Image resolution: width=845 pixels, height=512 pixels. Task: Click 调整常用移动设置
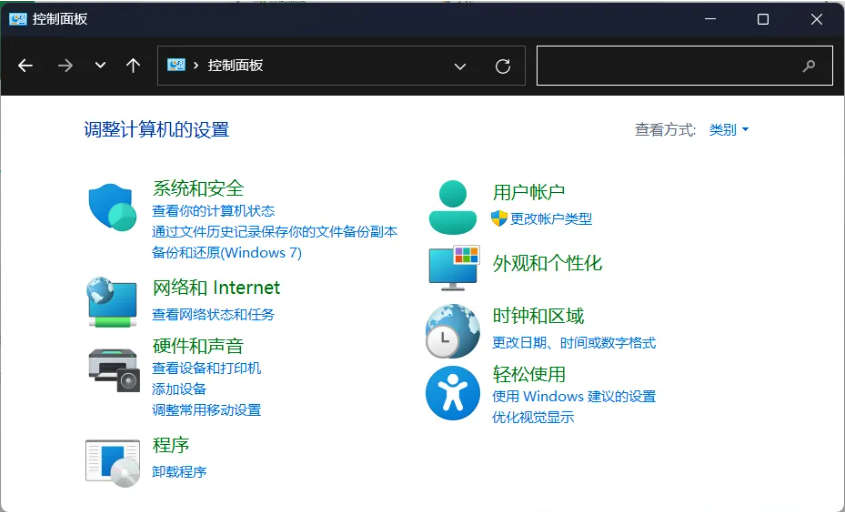pyautogui.click(x=206, y=410)
